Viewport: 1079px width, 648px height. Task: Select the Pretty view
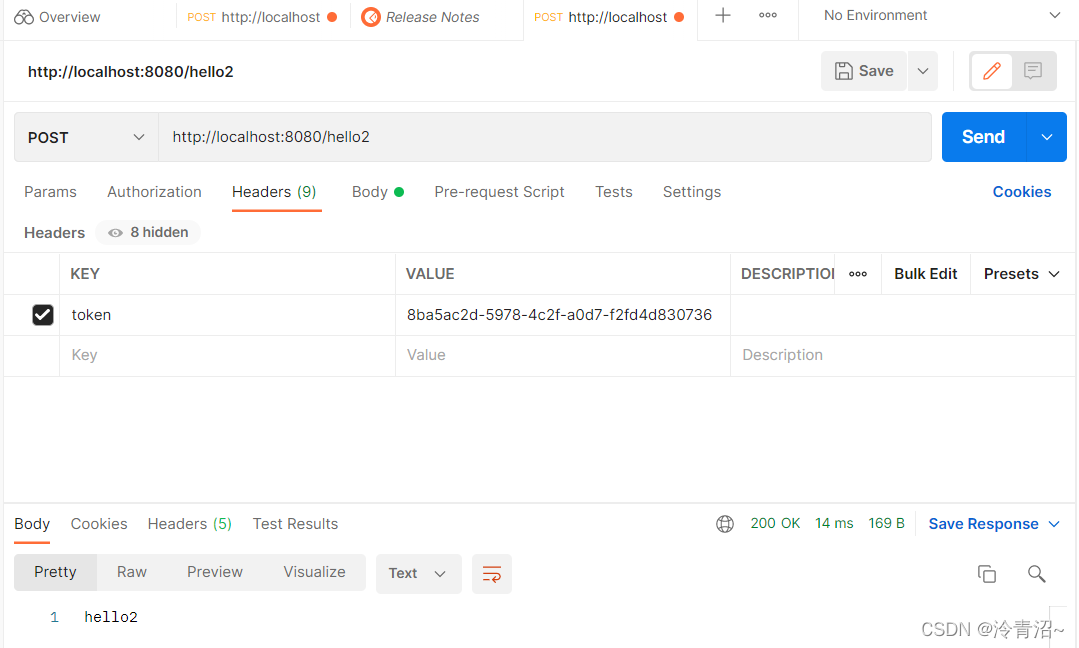55,572
